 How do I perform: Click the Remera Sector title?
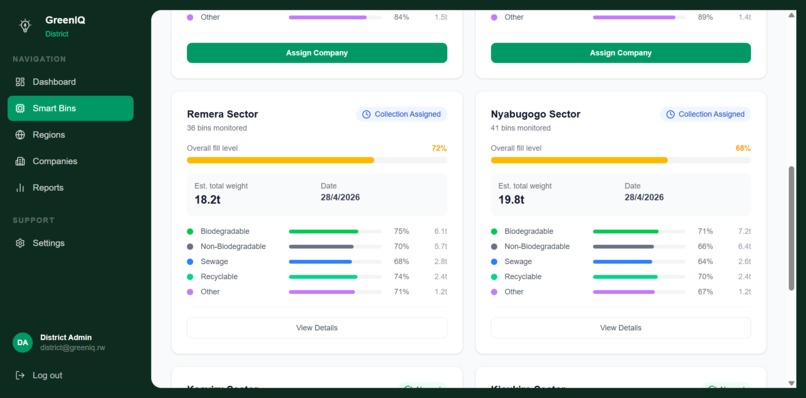click(223, 114)
